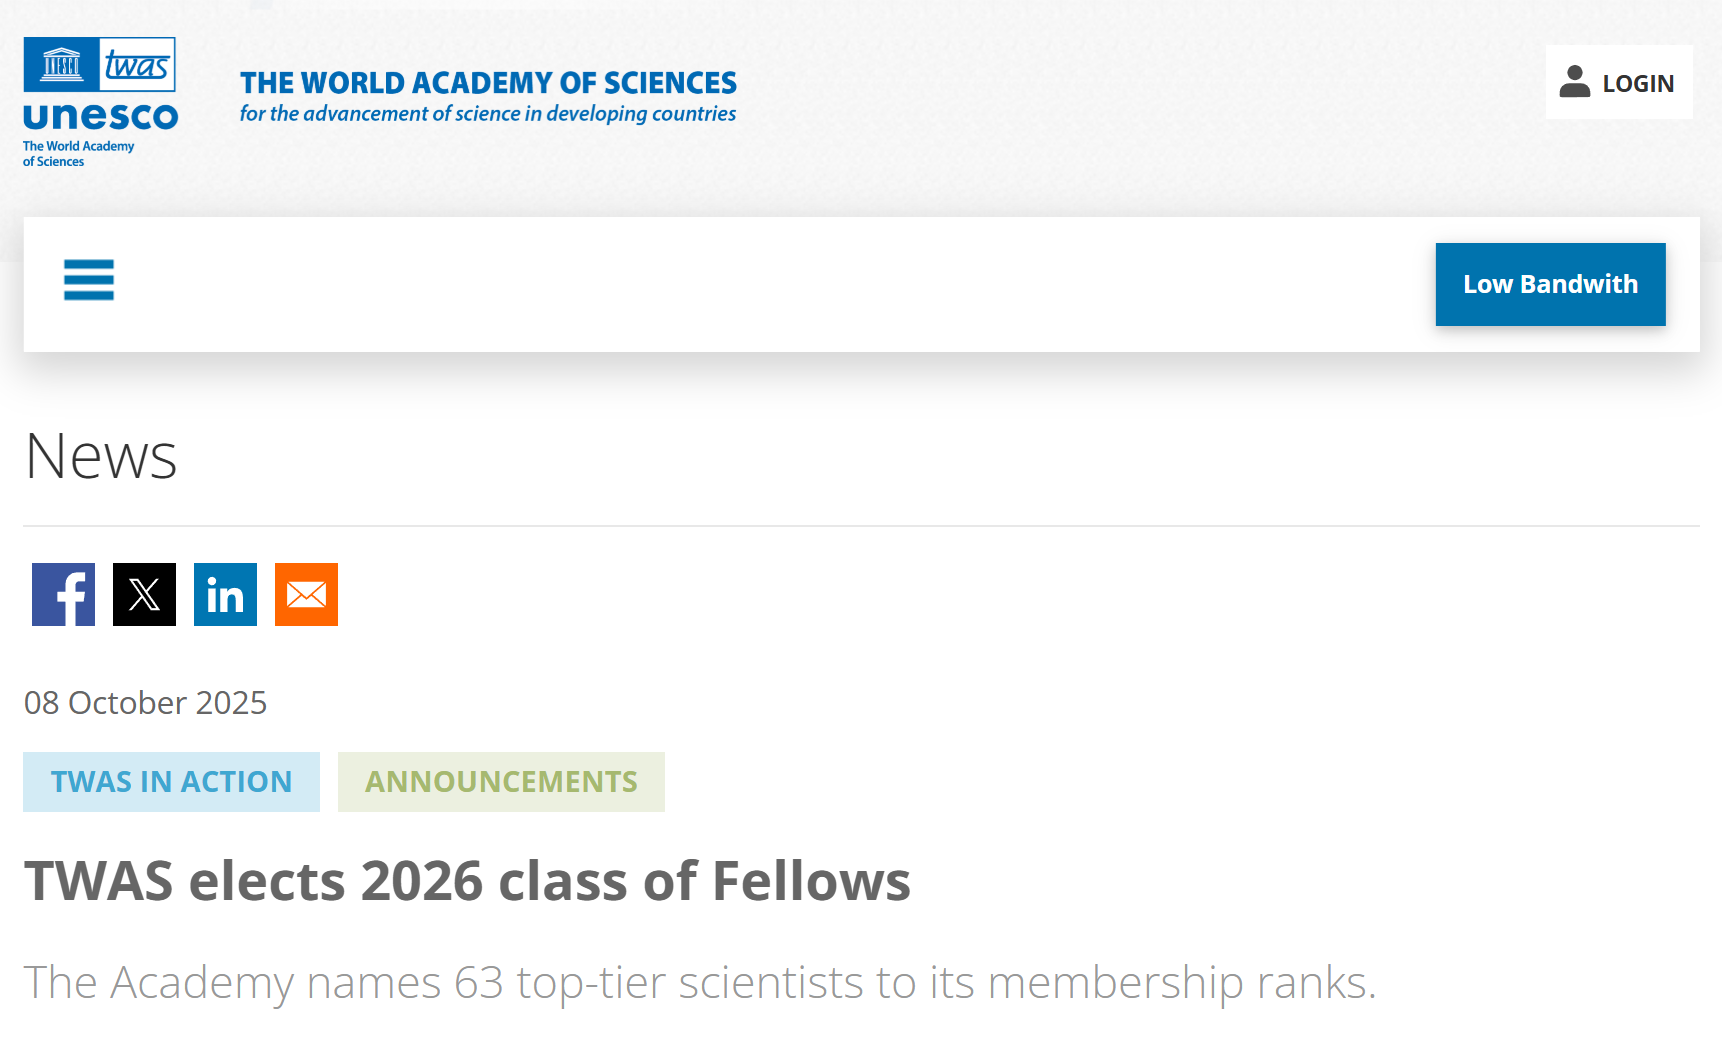Click the twas logo box
This screenshot has width=1722, height=1056.
[138, 65]
